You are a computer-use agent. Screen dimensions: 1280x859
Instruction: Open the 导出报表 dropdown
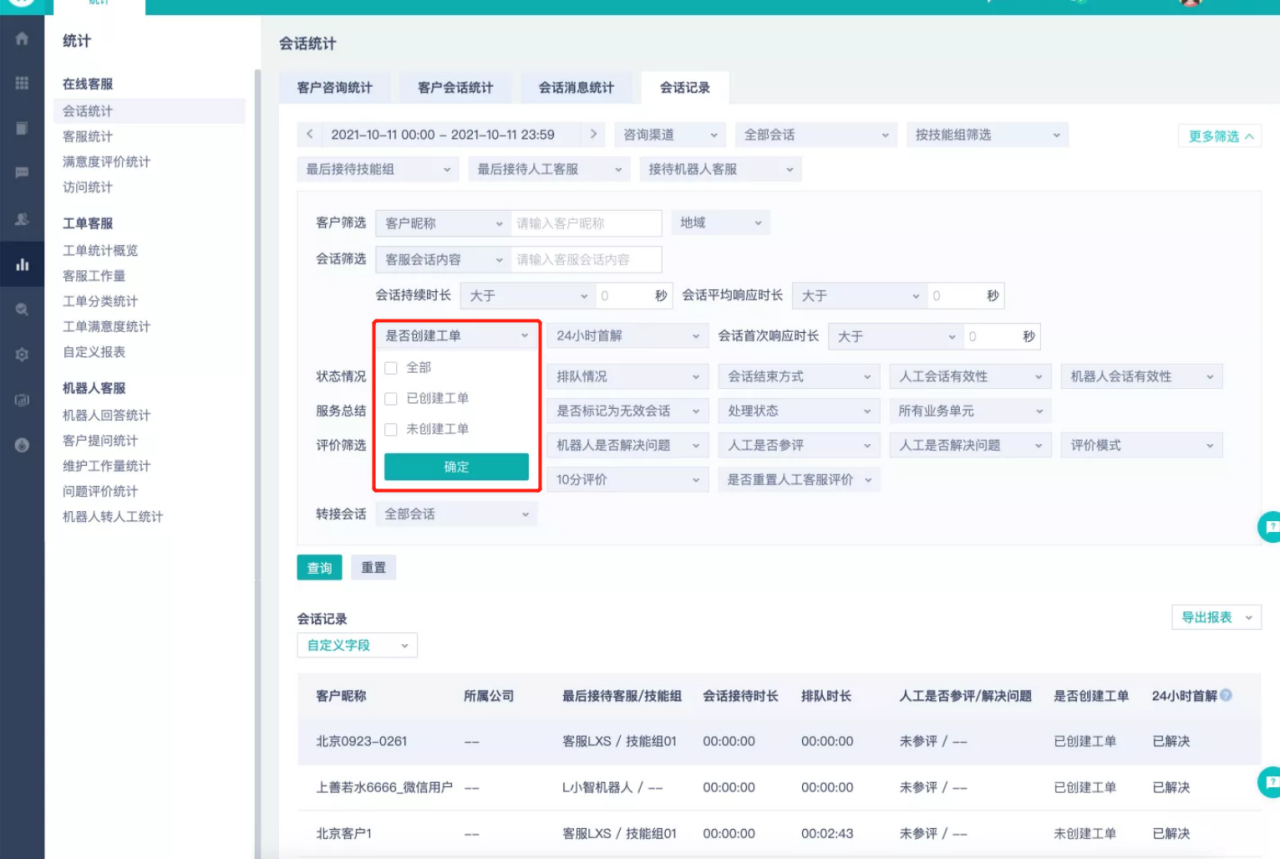pos(1216,618)
